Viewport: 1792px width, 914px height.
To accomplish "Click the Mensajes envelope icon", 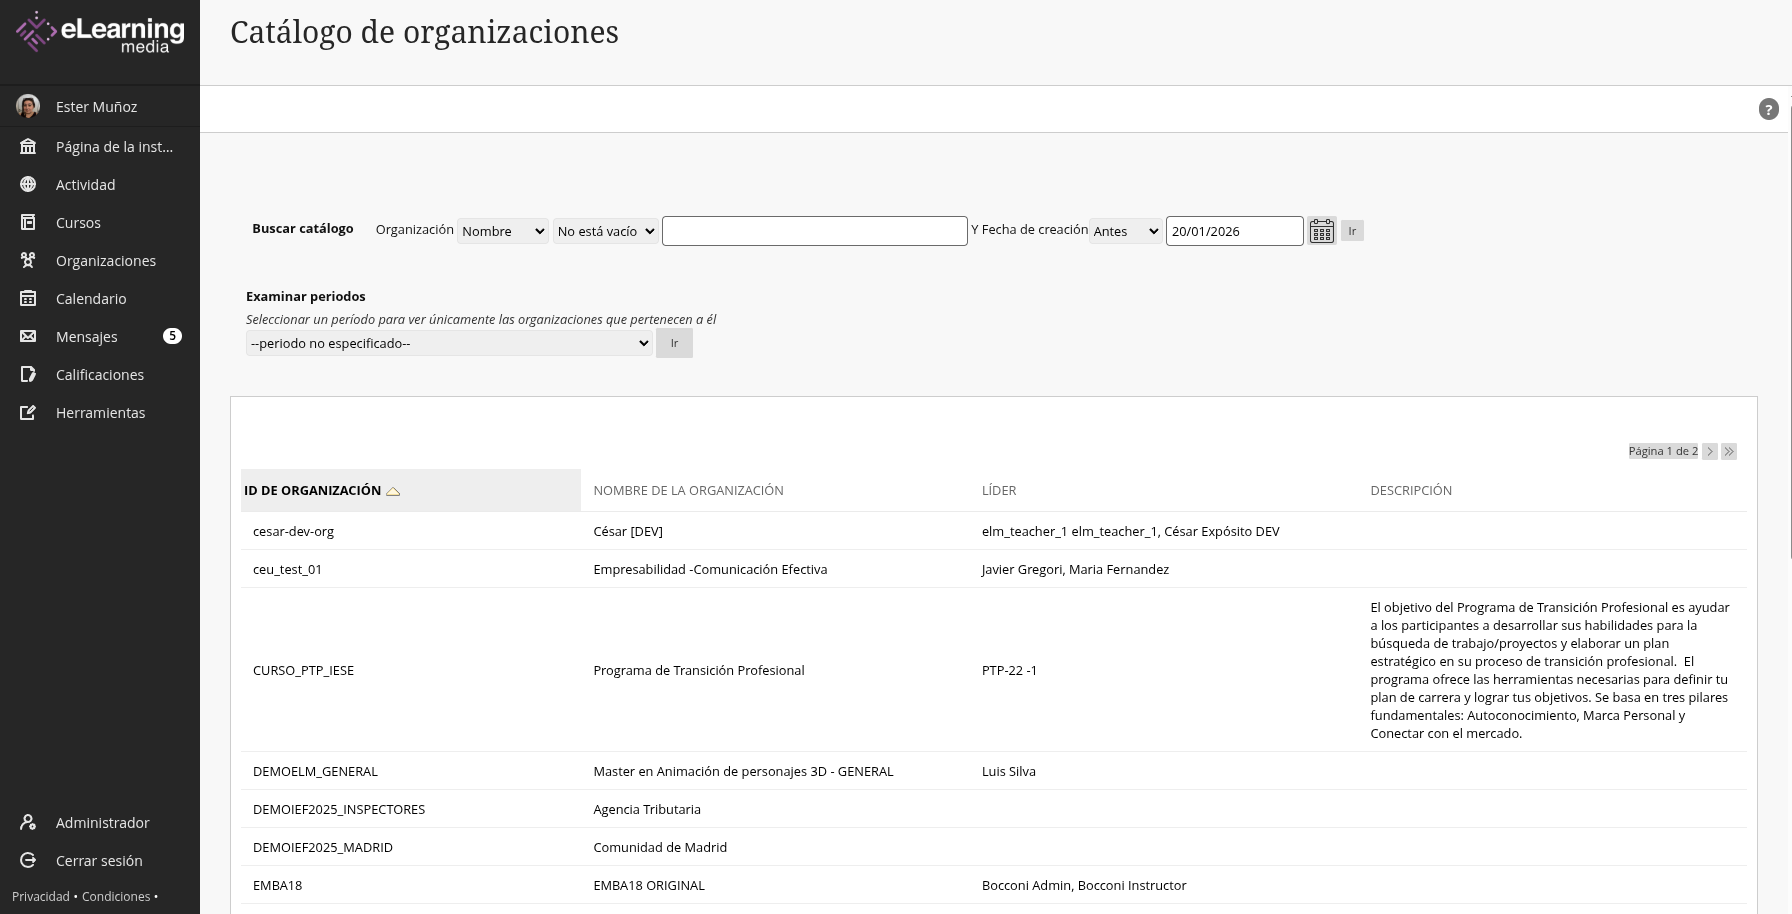I will (28, 336).
